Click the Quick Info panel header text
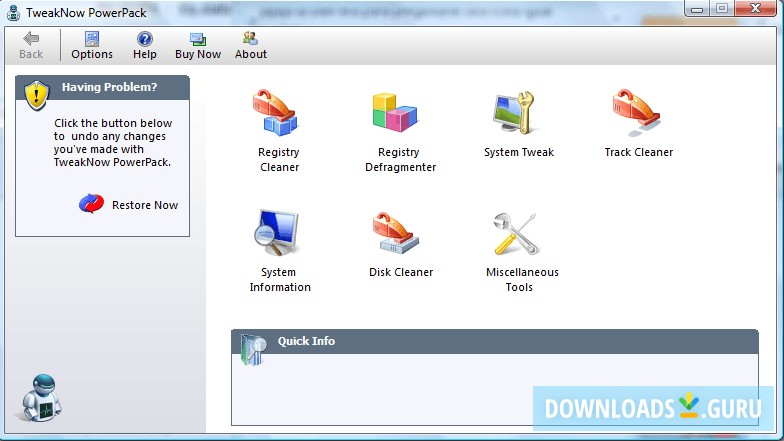Screen dimensions: 784x441 [x=306, y=341]
